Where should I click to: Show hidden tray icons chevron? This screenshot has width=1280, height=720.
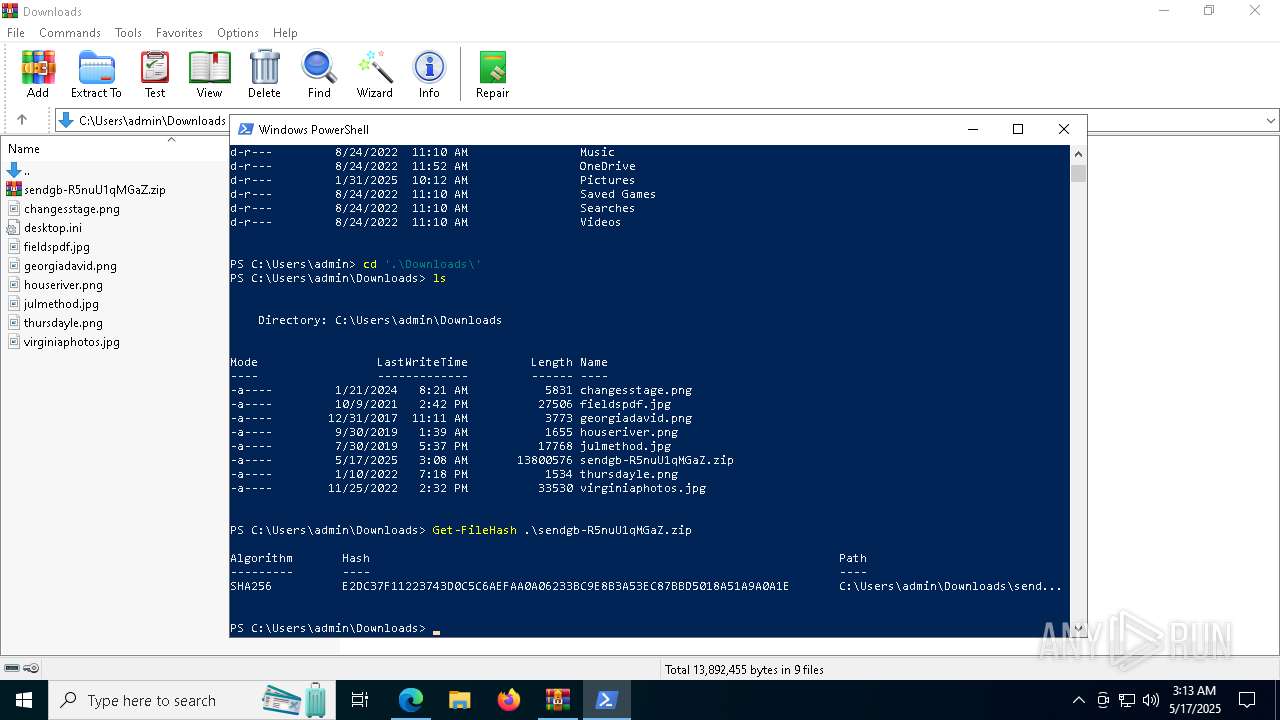click(1078, 700)
